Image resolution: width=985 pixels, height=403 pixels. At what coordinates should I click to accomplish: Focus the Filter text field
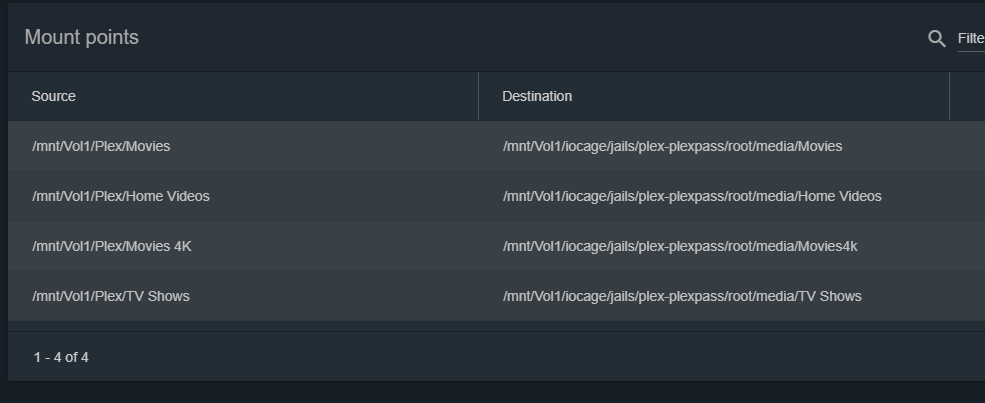pos(970,38)
